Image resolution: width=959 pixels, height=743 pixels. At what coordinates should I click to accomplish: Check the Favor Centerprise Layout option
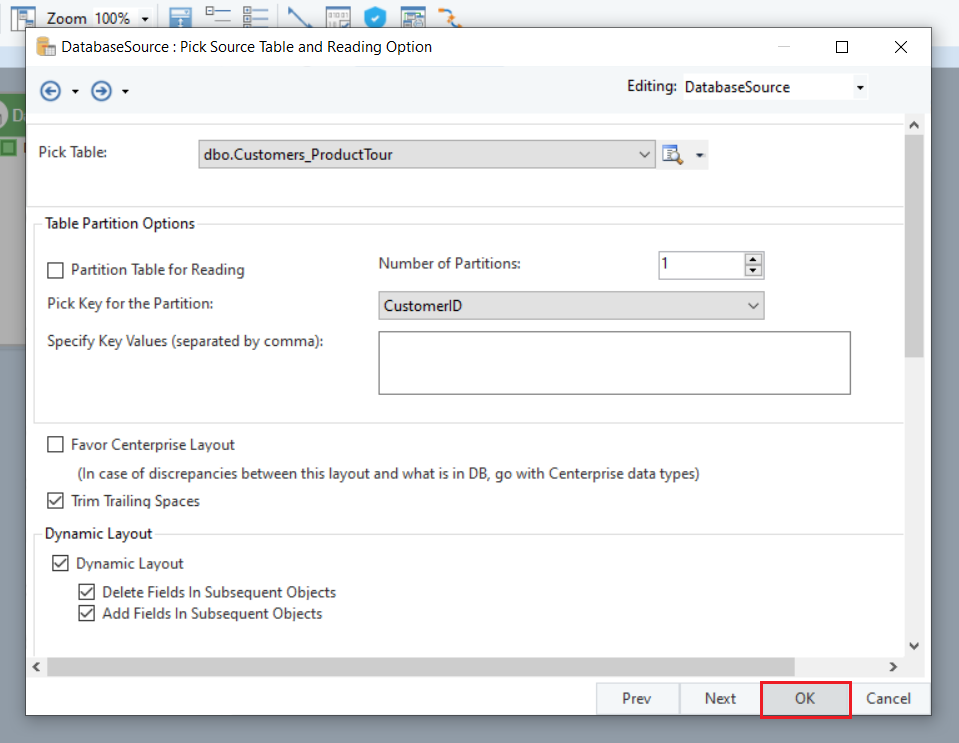point(56,445)
